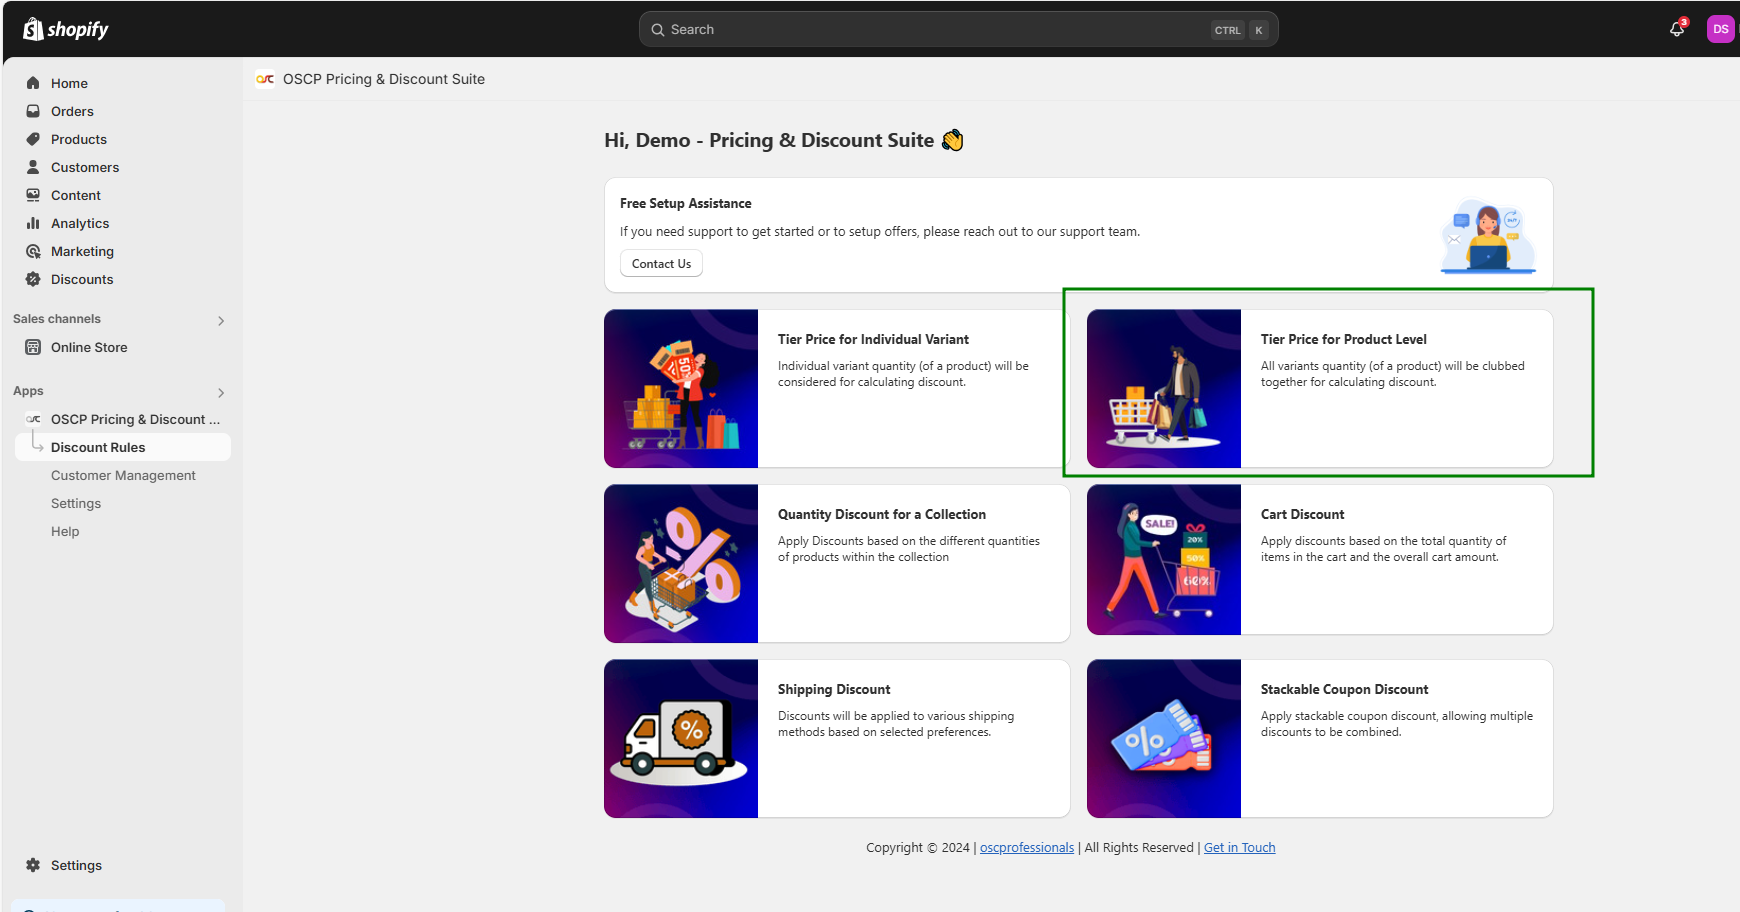This screenshot has height=912, width=1740.
Task: Select the Discount Rules menu item
Action: (98, 447)
